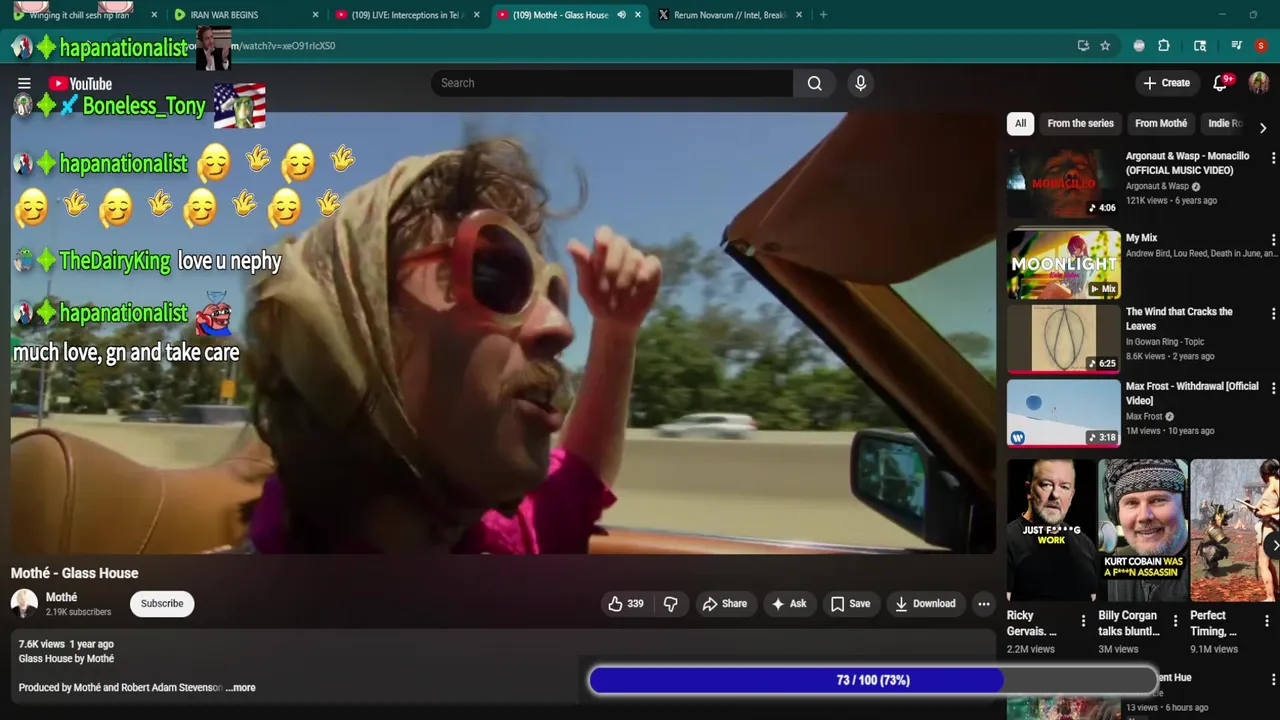
Task: Open options for Argonaut & Wasp video
Action: click(1273, 158)
